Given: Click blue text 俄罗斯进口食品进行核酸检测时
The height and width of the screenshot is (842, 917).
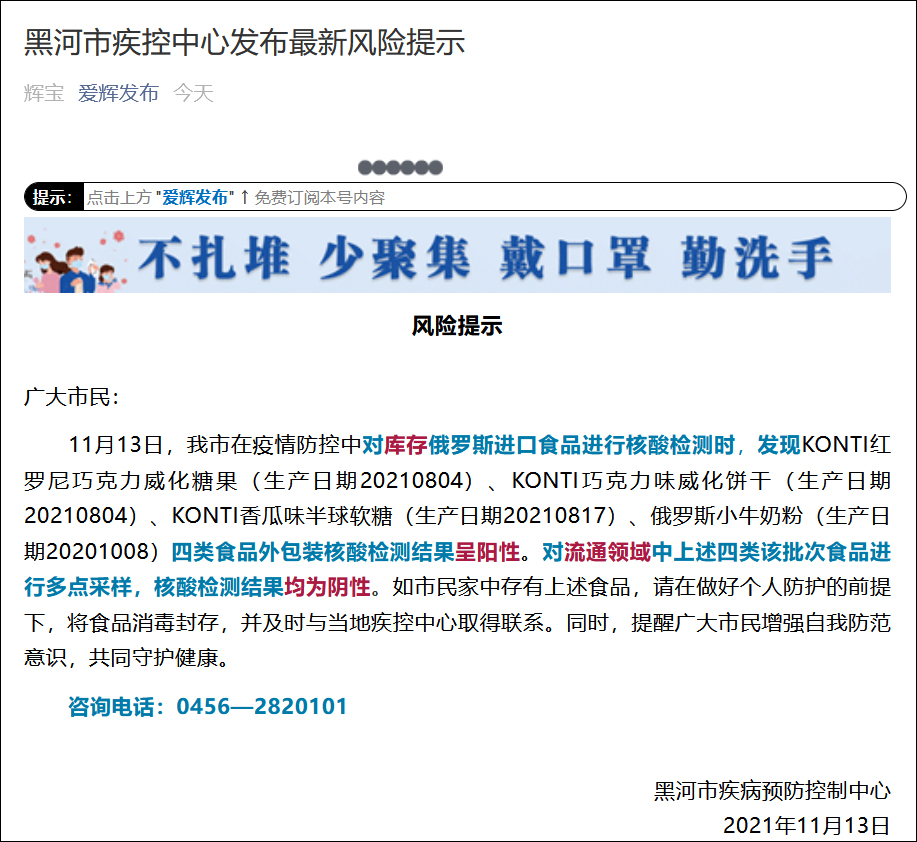Looking at the screenshot, I should pyautogui.click(x=582, y=445).
